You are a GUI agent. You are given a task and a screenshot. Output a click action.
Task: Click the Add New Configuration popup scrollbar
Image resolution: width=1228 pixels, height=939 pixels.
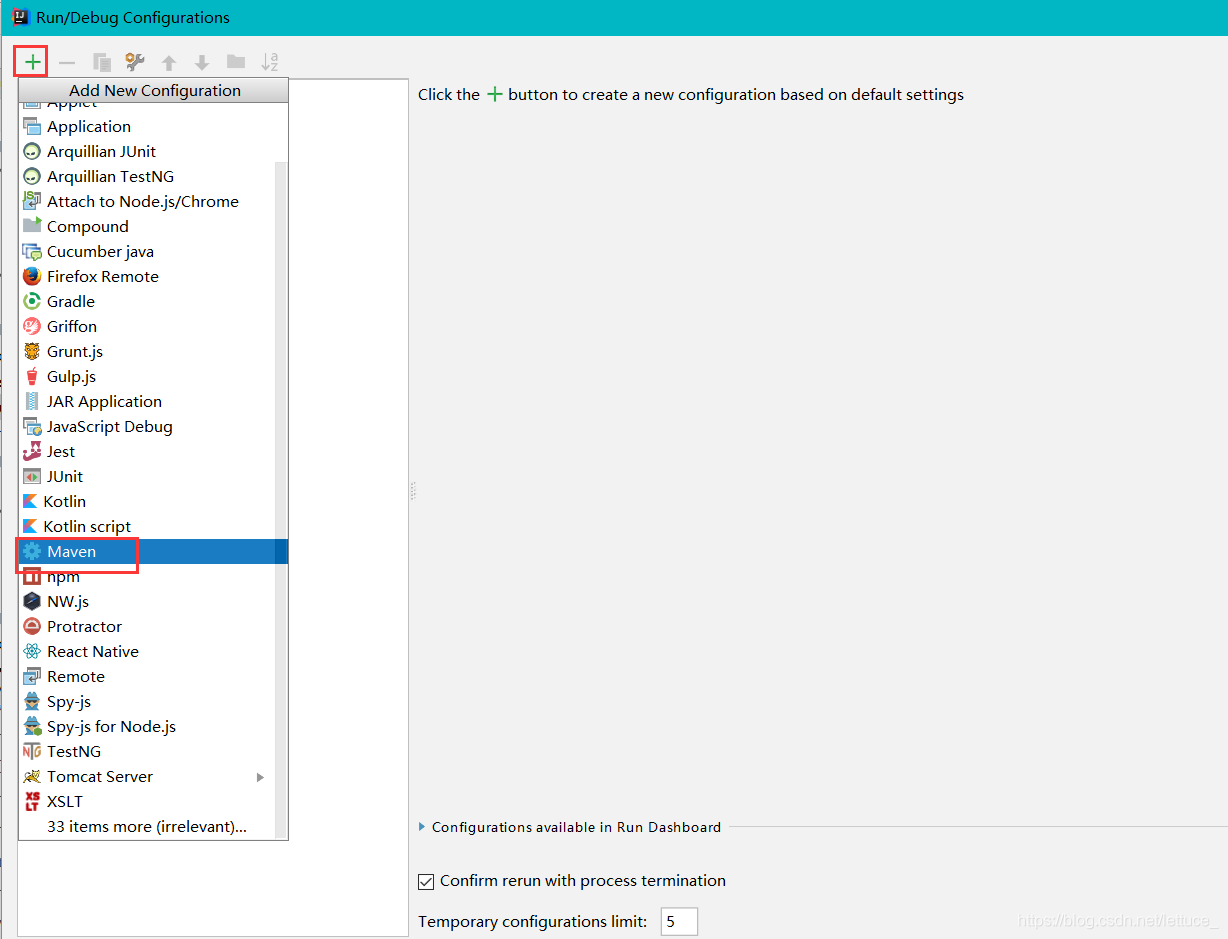(281, 500)
